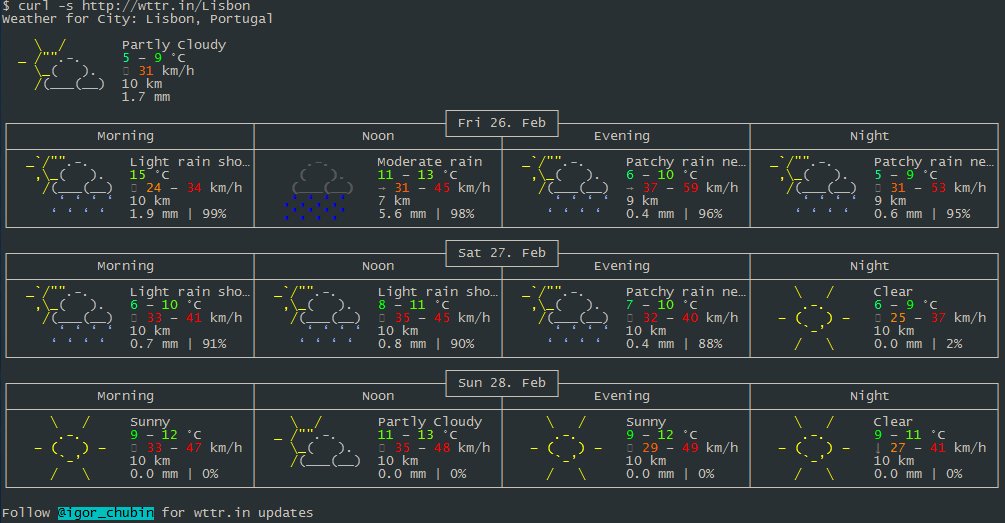This screenshot has width=1005, height=523.
Task: Click the 0.0 mm | 2% rain value
Action: point(918,344)
